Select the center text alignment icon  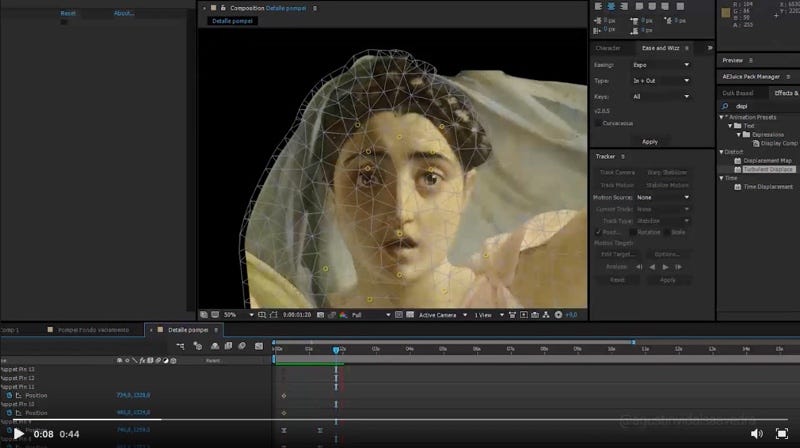point(611,6)
